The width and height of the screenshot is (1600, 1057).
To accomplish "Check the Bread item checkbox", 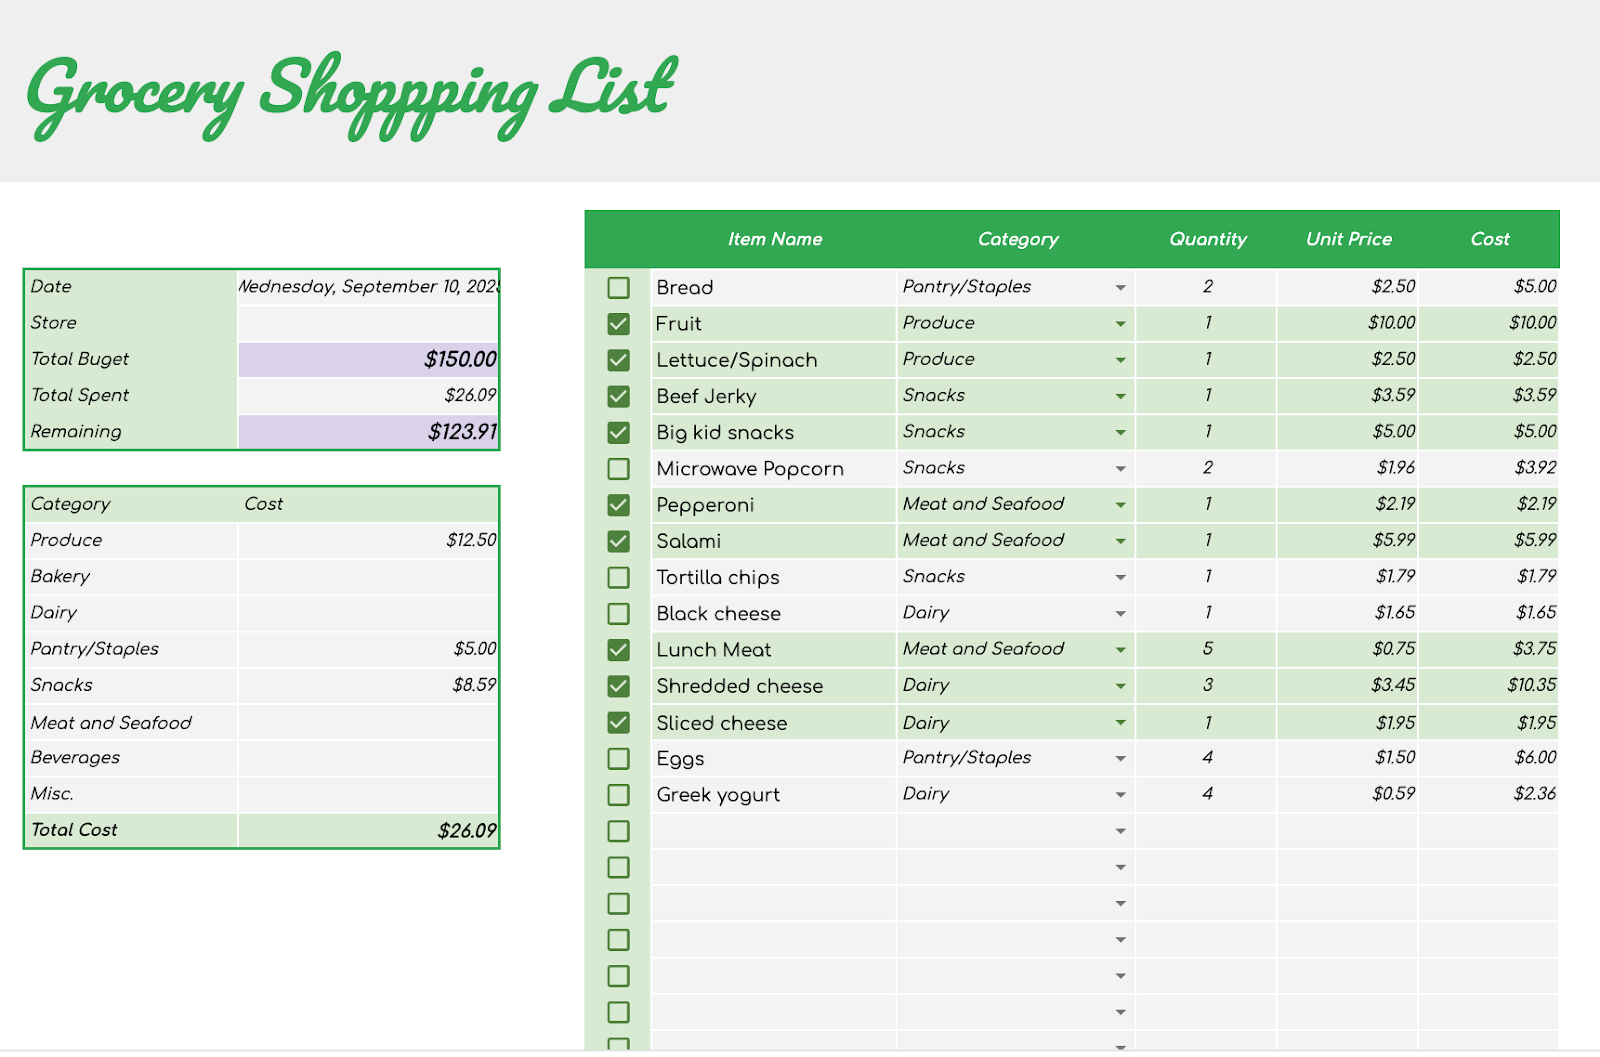I will 617,287.
